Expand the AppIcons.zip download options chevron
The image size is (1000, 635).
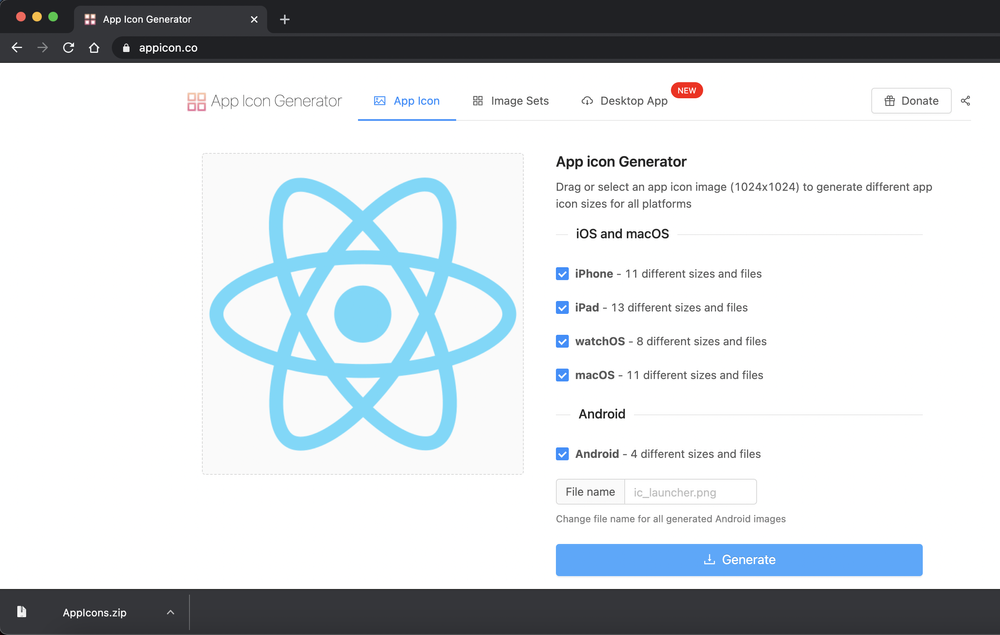[170, 612]
